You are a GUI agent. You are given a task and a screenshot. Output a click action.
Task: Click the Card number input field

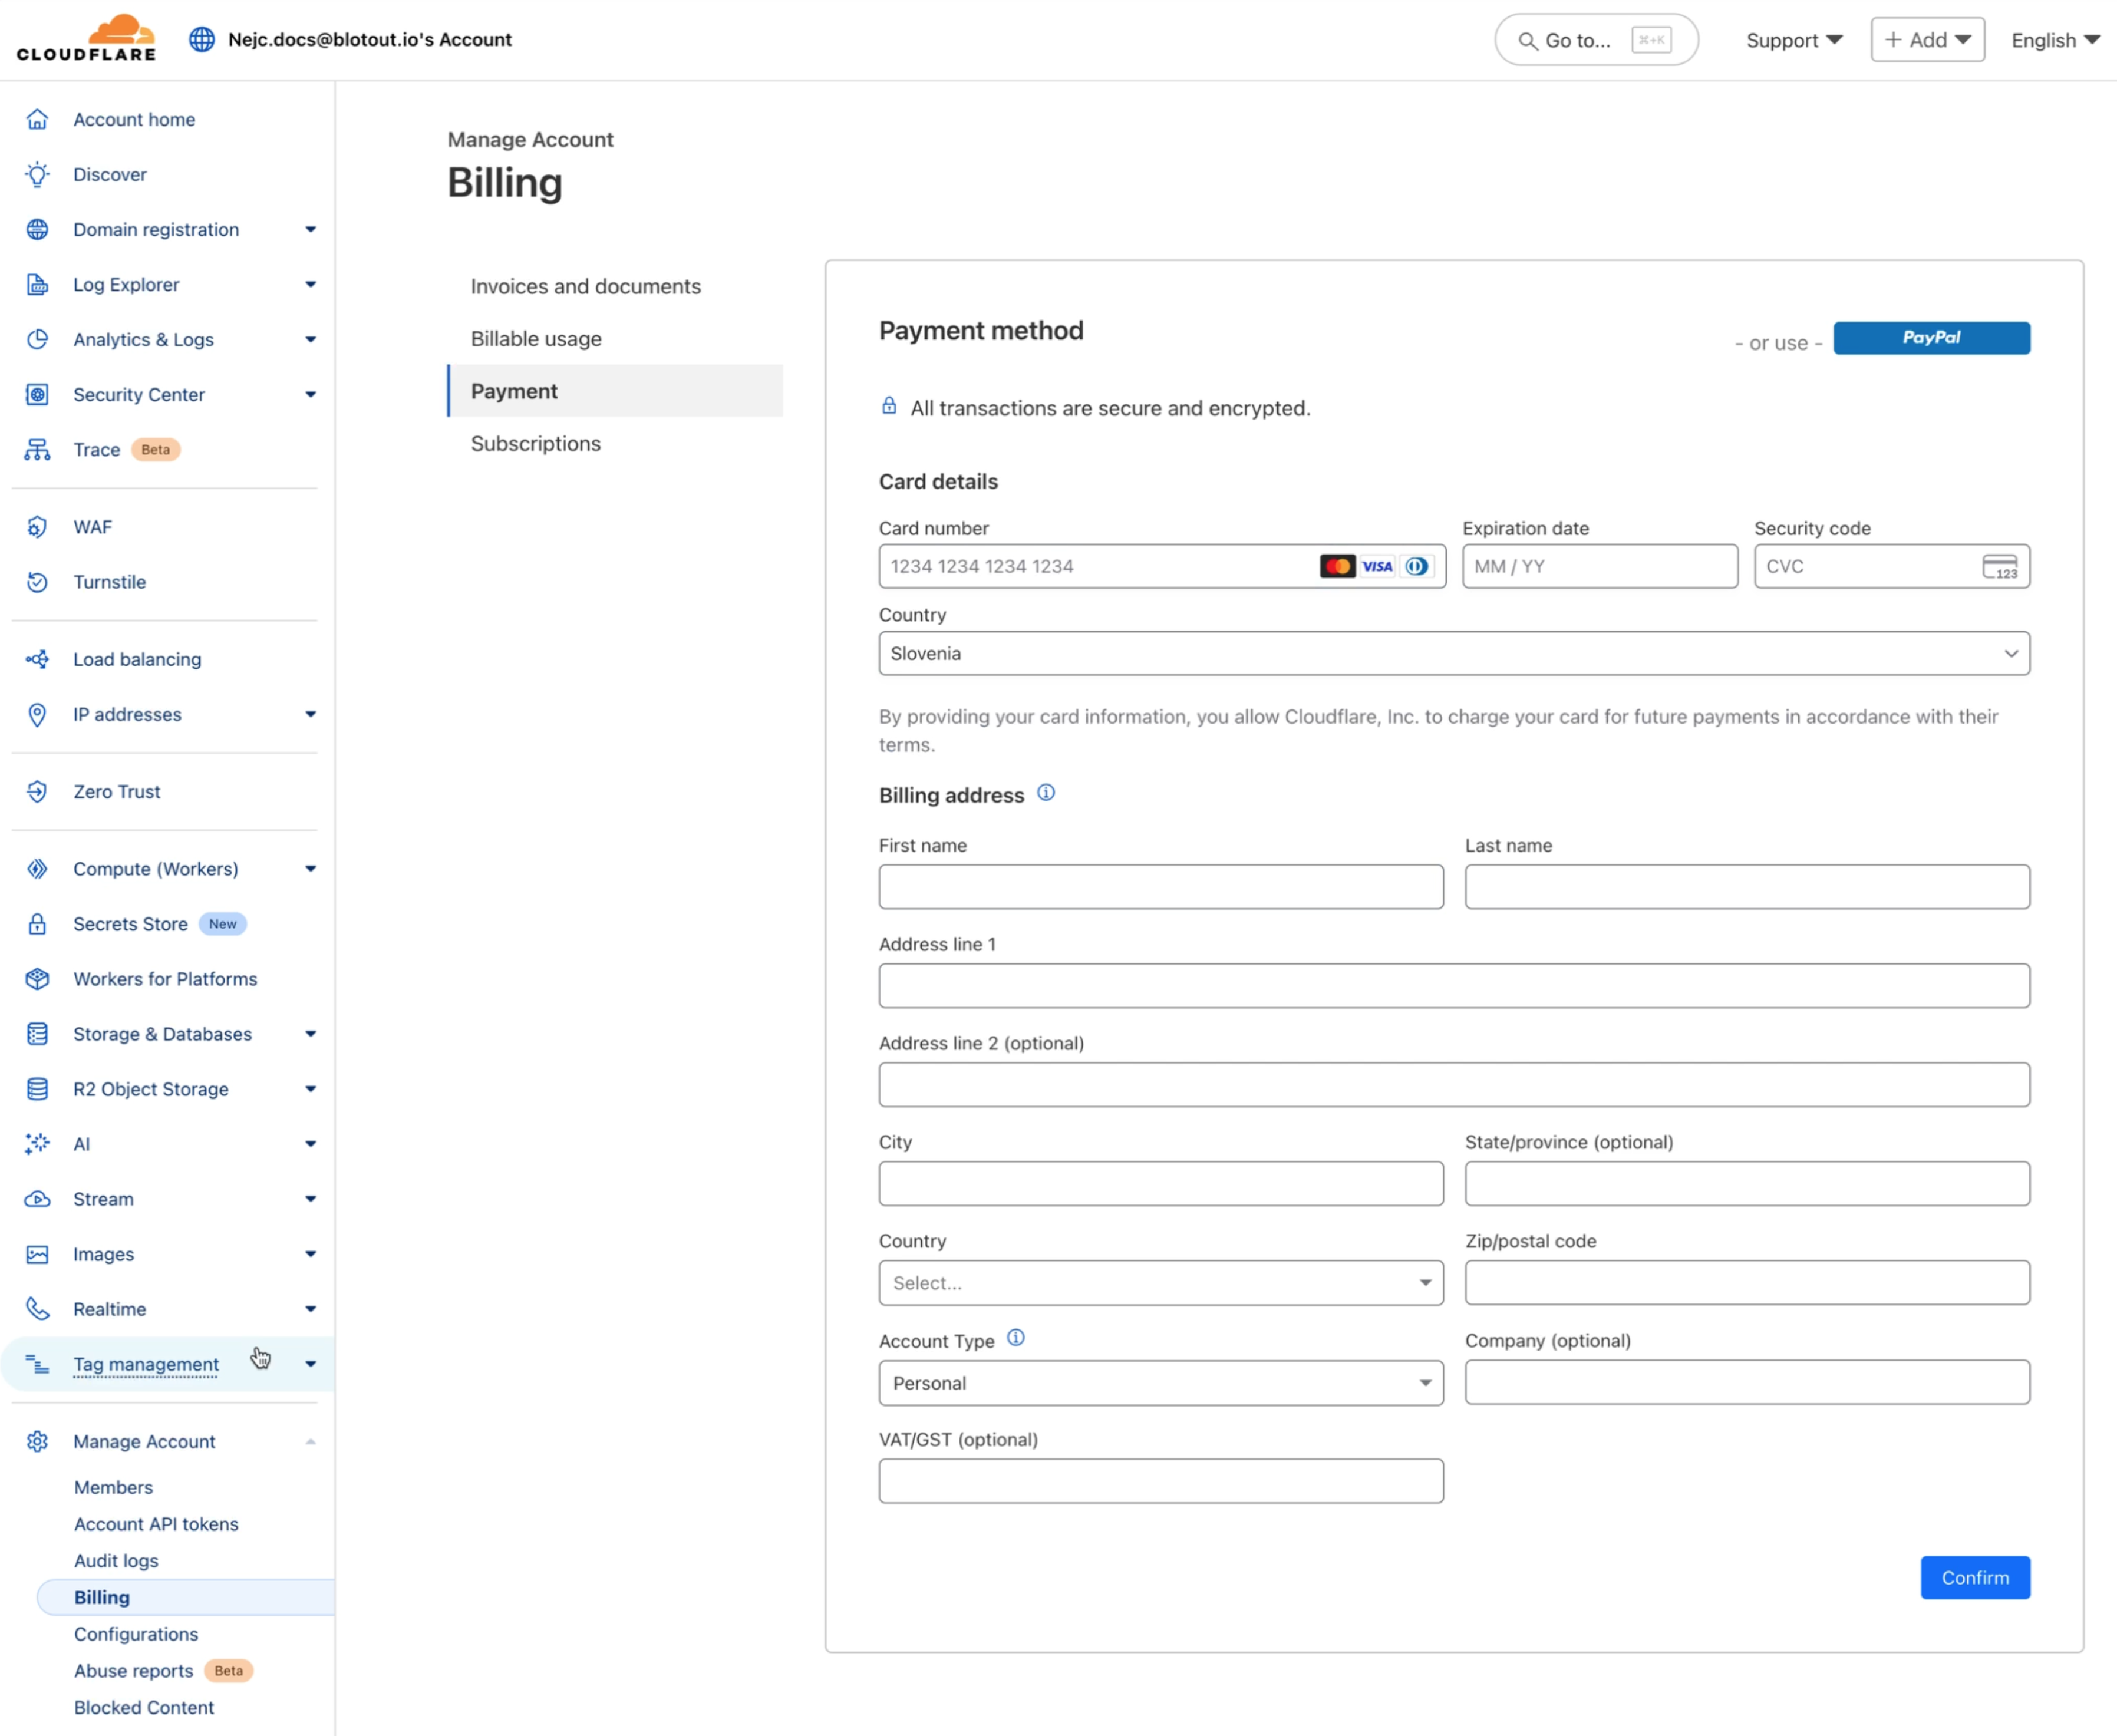click(x=1095, y=566)
